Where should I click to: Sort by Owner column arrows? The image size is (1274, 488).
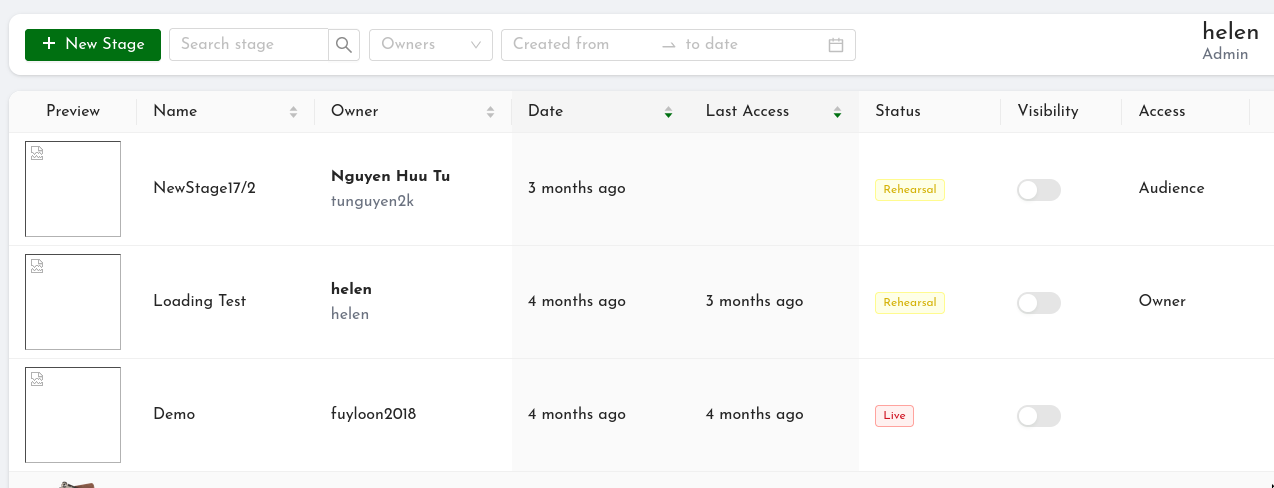(490, 112)
